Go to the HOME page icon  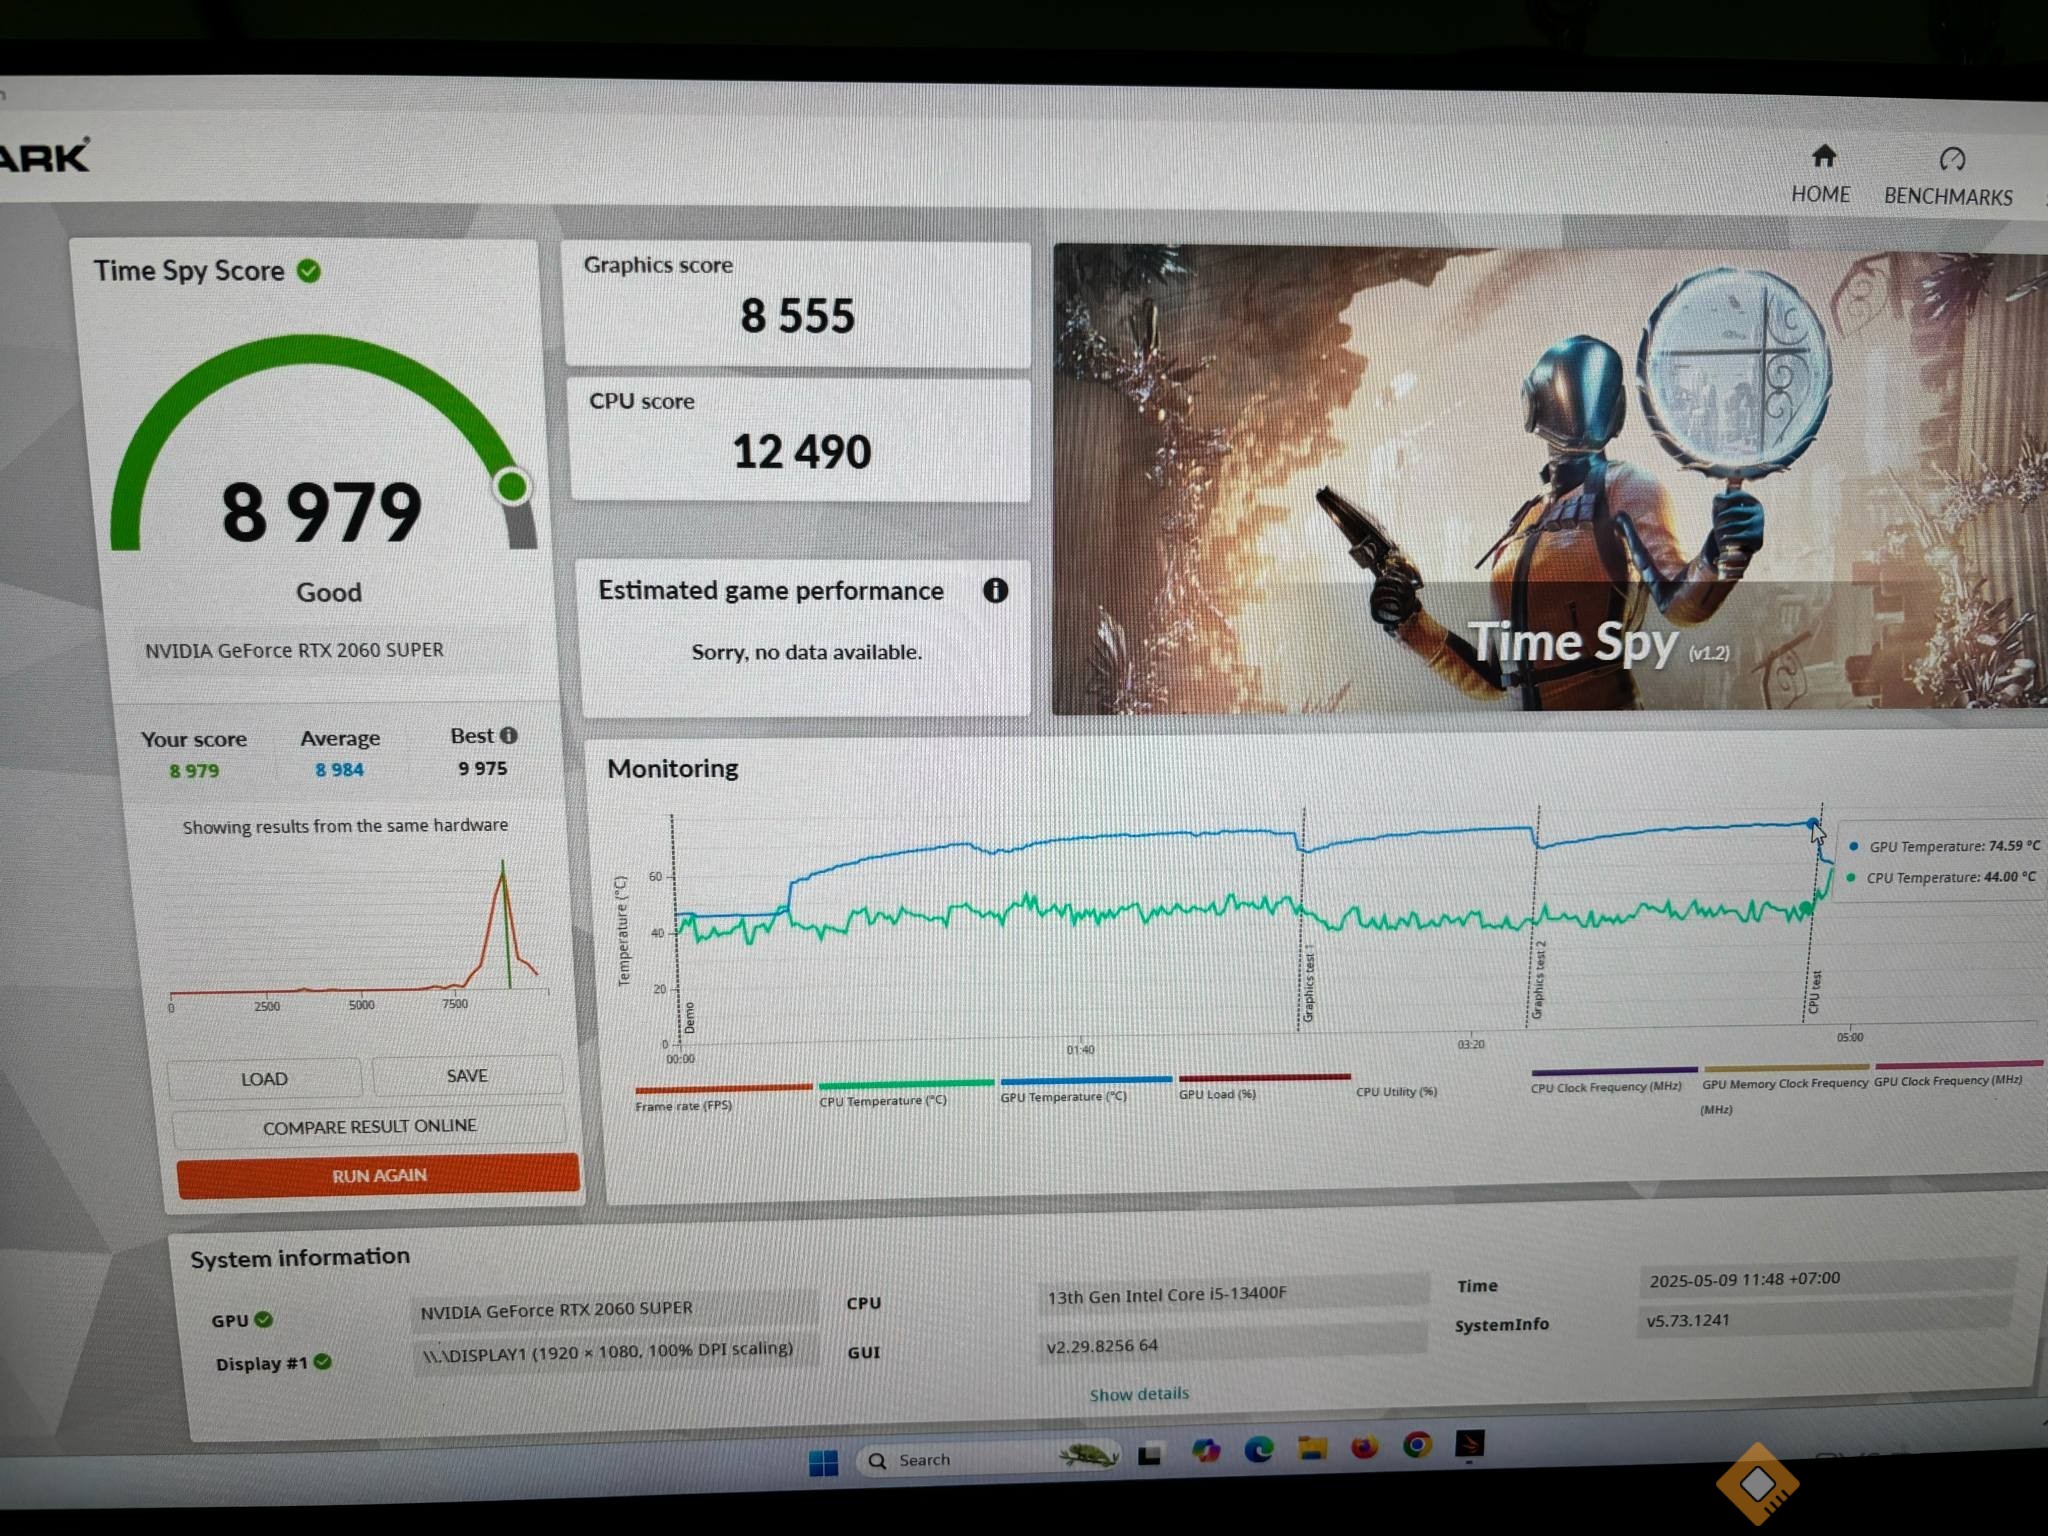point(1824,156)
